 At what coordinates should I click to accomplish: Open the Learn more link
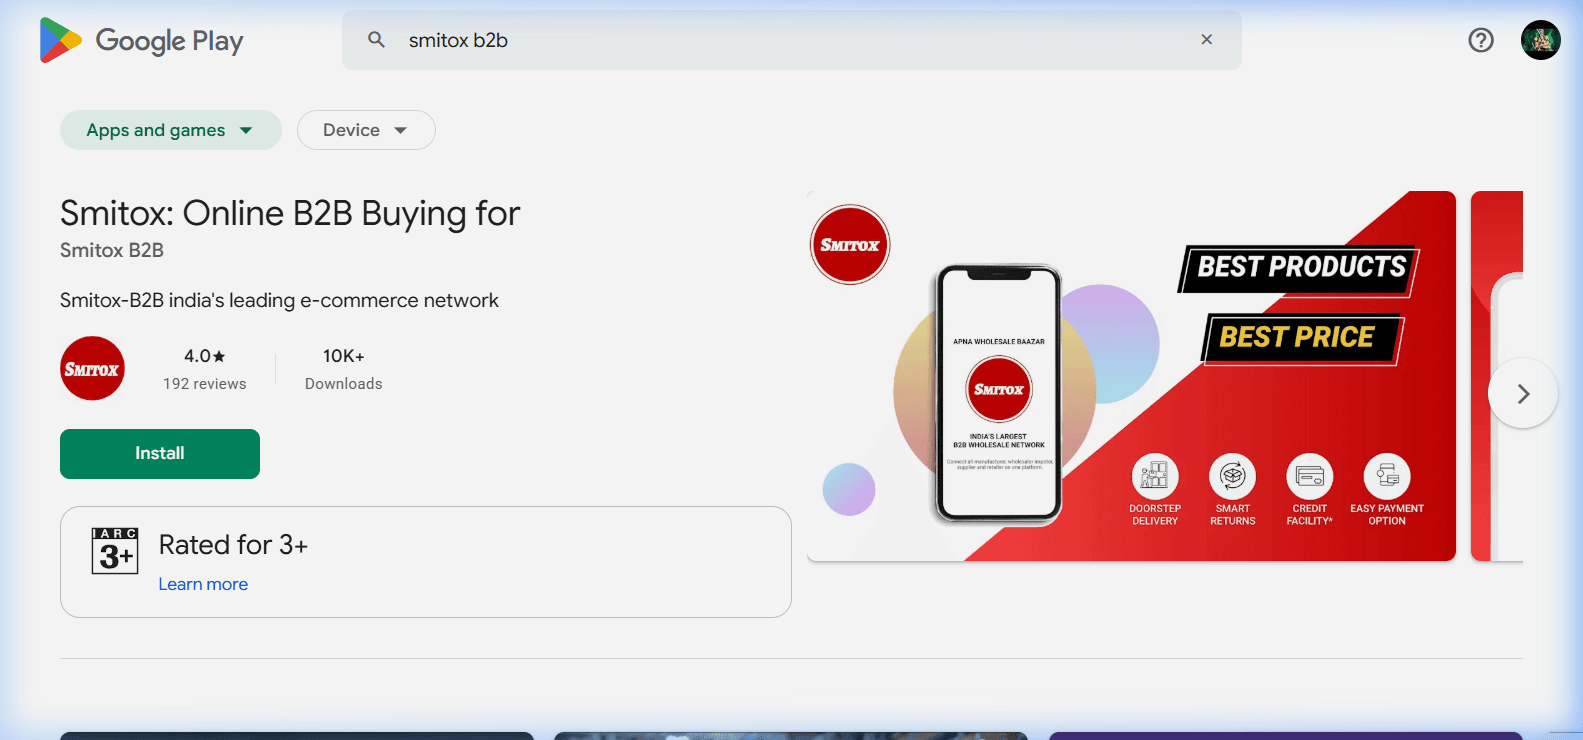click(203, 584)
